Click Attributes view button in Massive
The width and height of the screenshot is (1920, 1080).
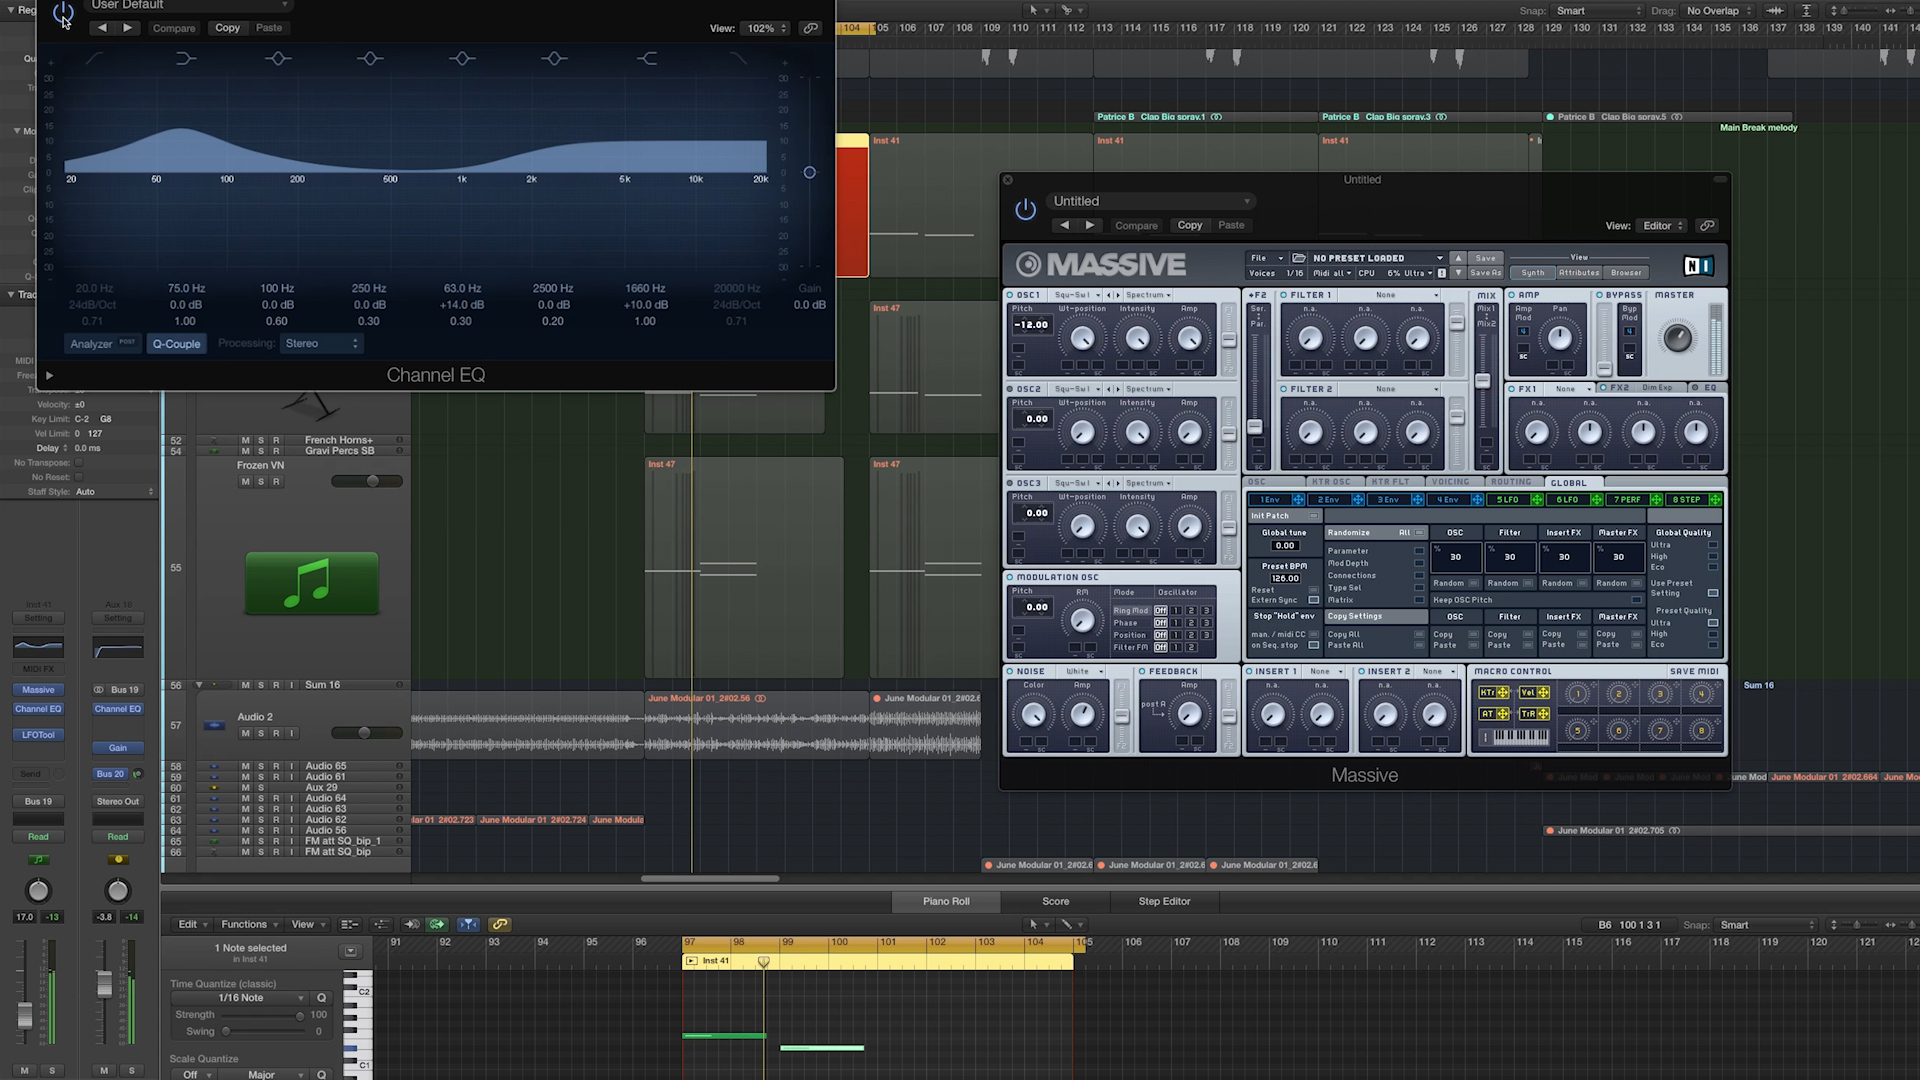tap(1579, 273)
